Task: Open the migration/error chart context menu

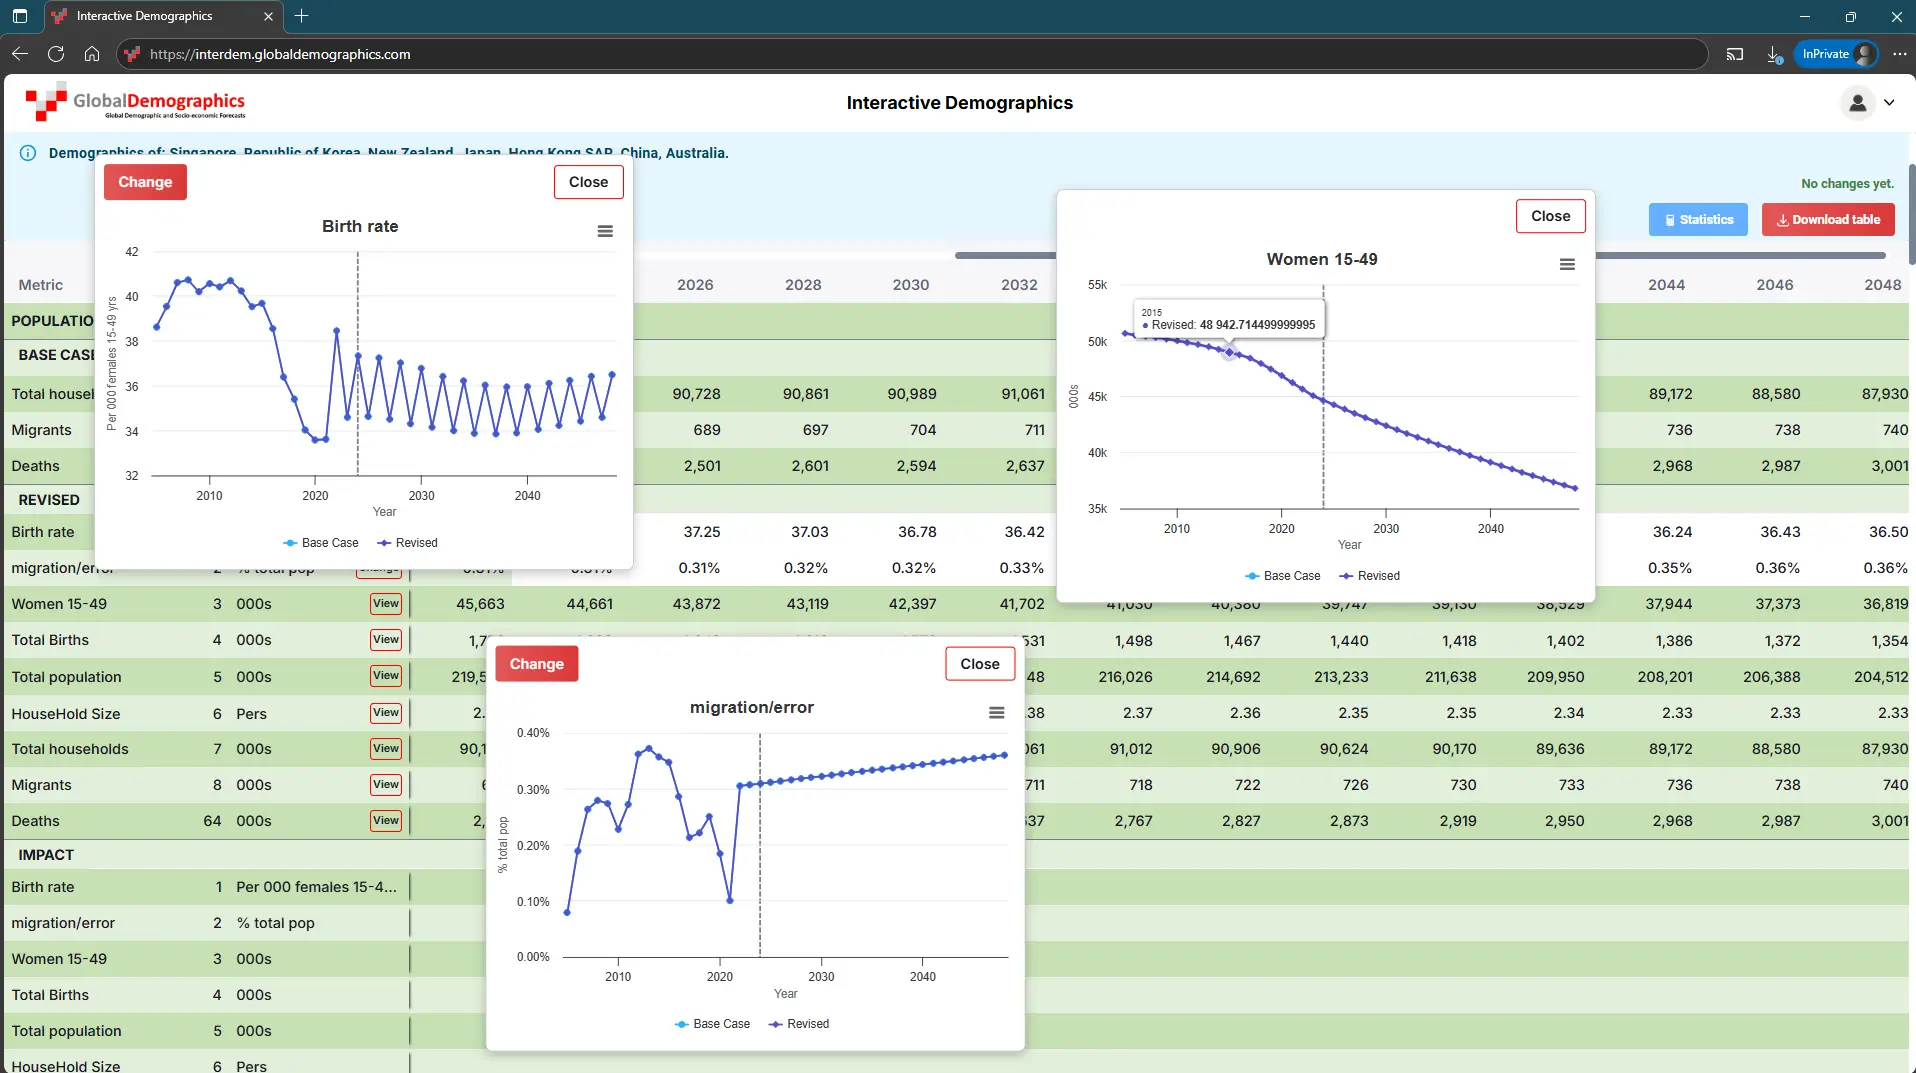Action: pyautogui.click(x=996, y=712)
